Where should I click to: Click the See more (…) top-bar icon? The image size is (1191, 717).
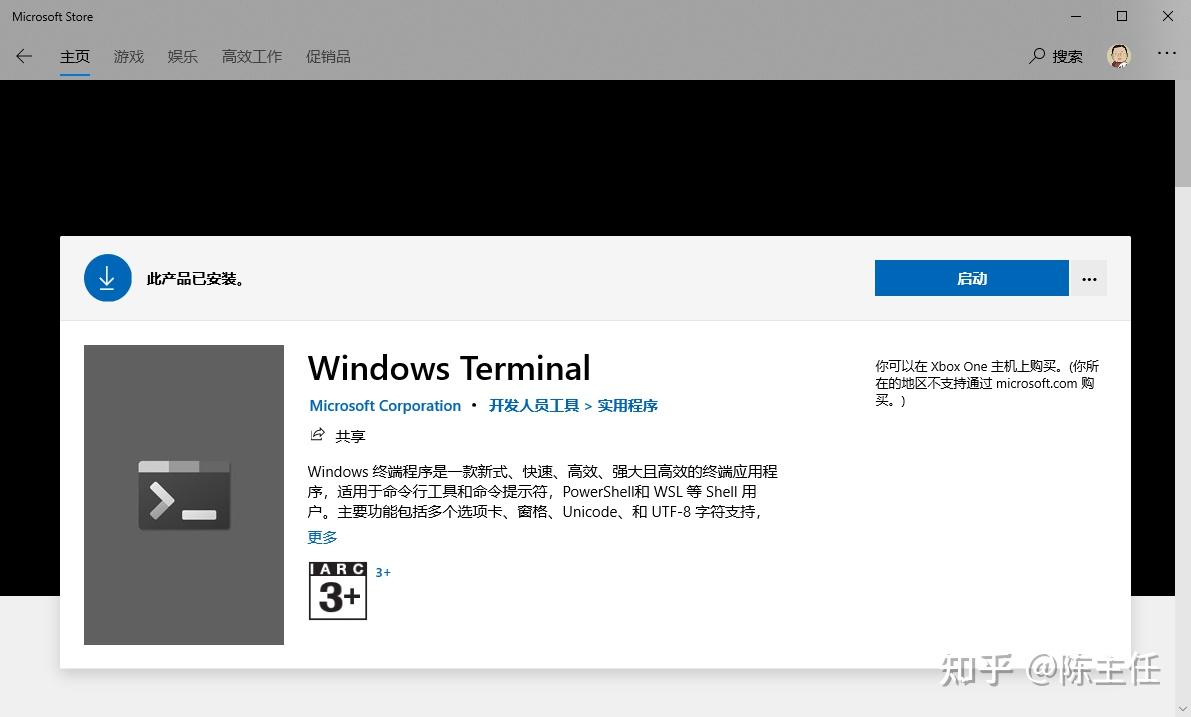click(1166, 55)
